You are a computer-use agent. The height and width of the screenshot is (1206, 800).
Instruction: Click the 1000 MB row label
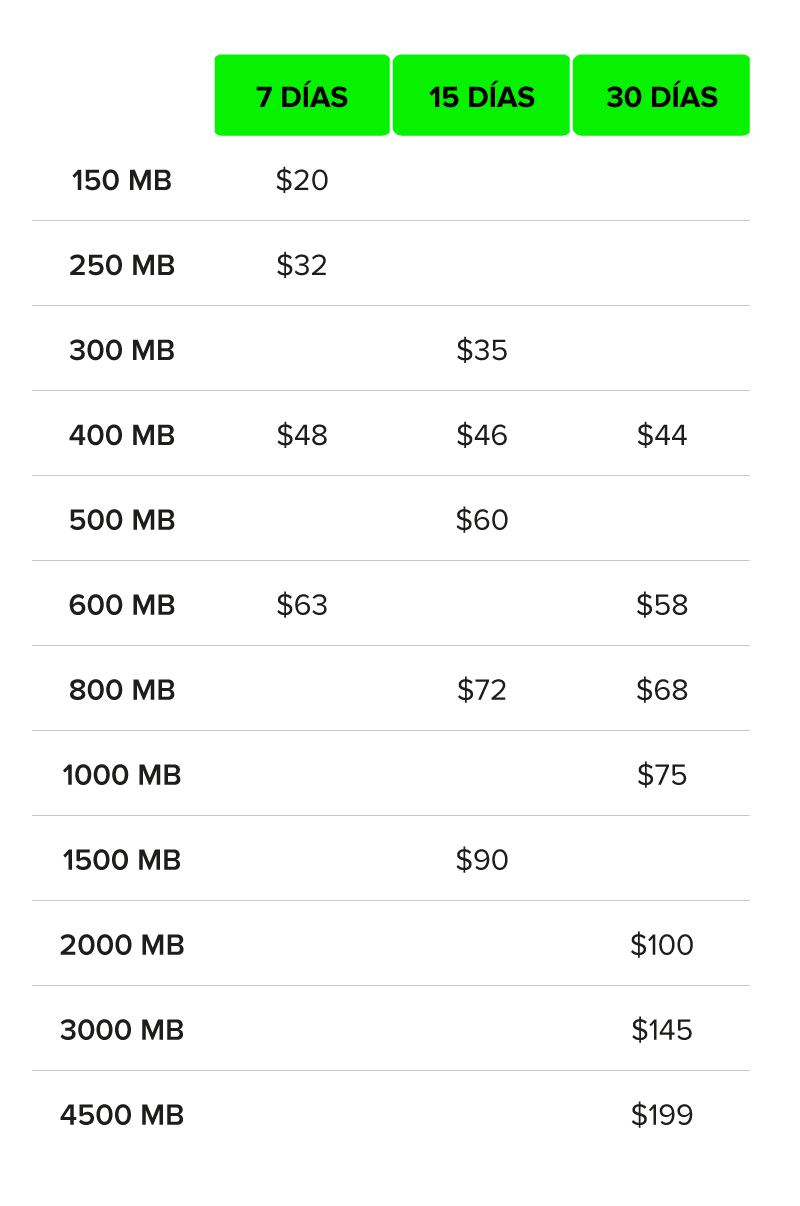[122, 776]
